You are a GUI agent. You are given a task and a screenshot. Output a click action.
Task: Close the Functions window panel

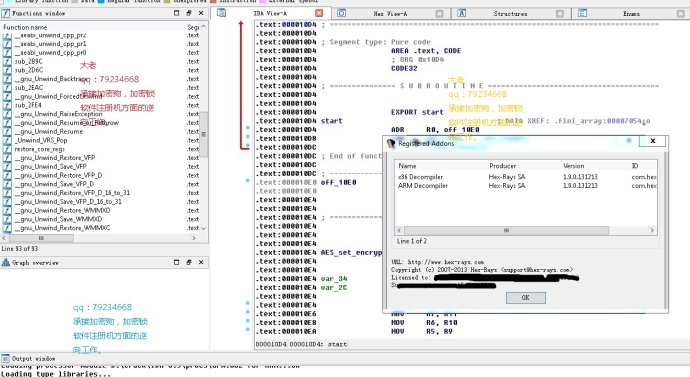(201, 13)
